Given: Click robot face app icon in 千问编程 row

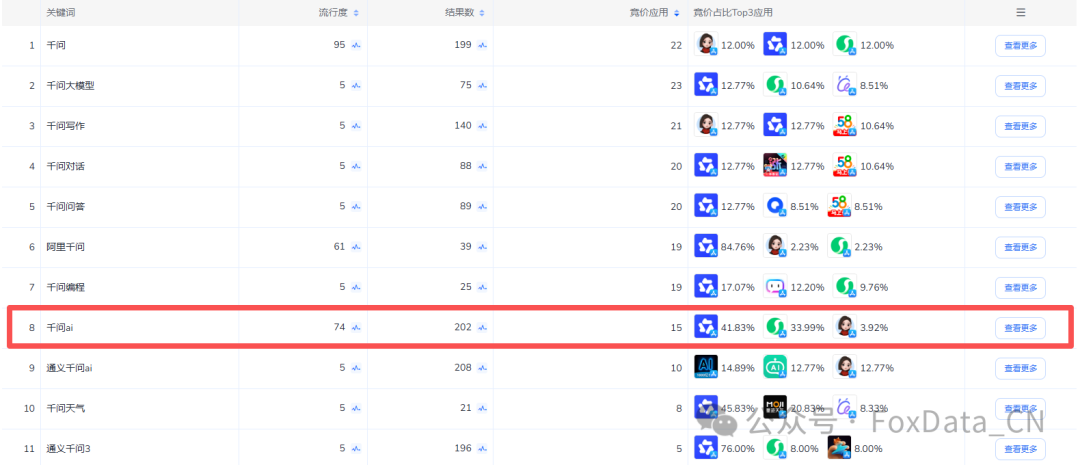Looking at the screenshot, I should point(775,286).
